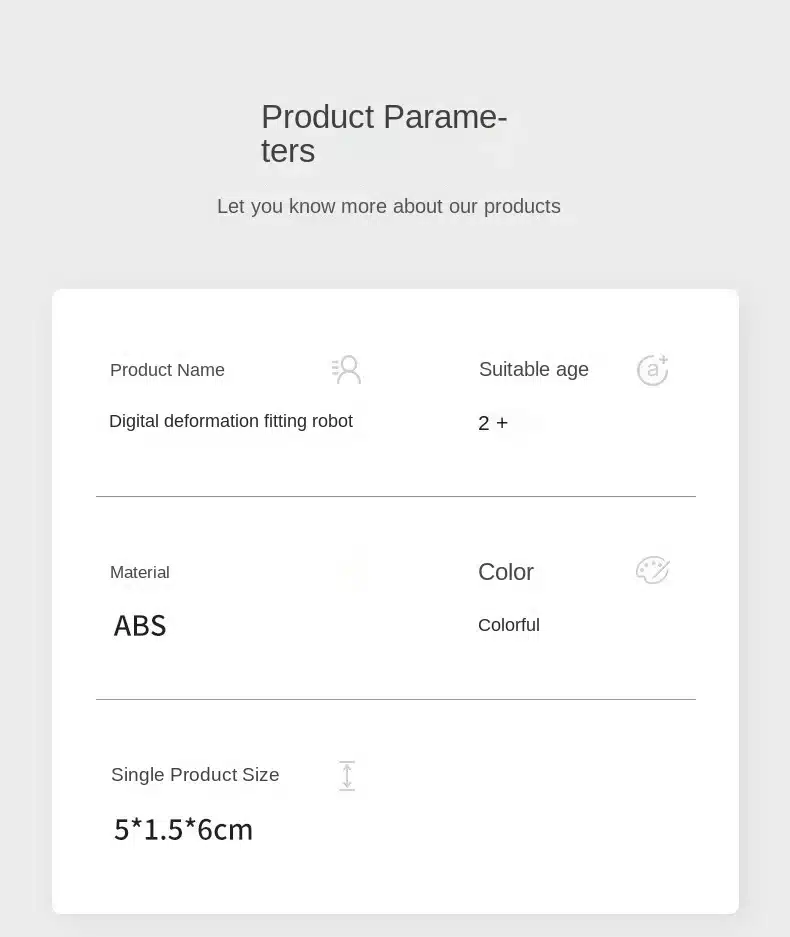
Task: Click divider line below Product Name row
Action: [x=396, y=496]
